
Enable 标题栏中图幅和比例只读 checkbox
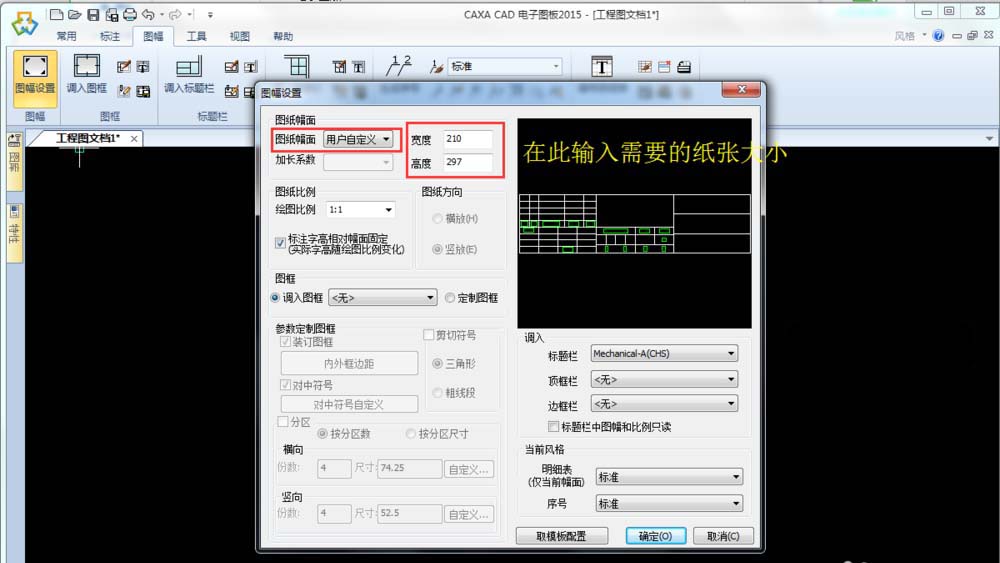click(x=554, y=427)
